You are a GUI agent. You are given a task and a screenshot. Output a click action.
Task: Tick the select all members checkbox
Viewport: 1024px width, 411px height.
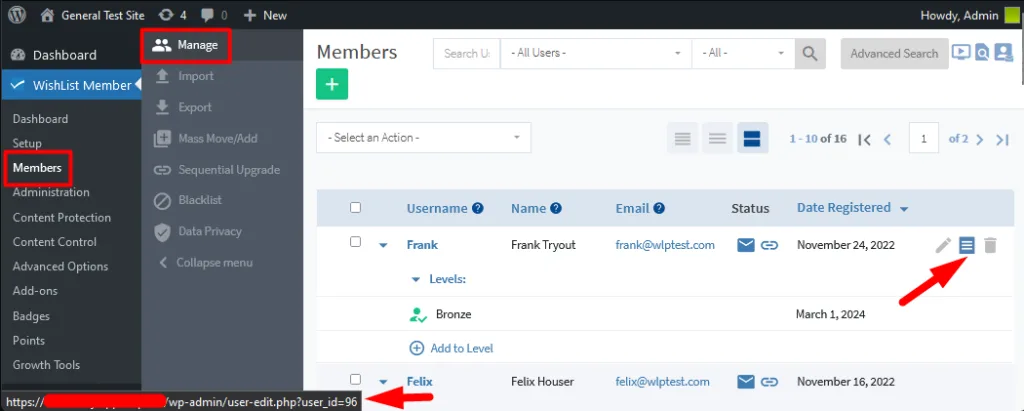355,208
